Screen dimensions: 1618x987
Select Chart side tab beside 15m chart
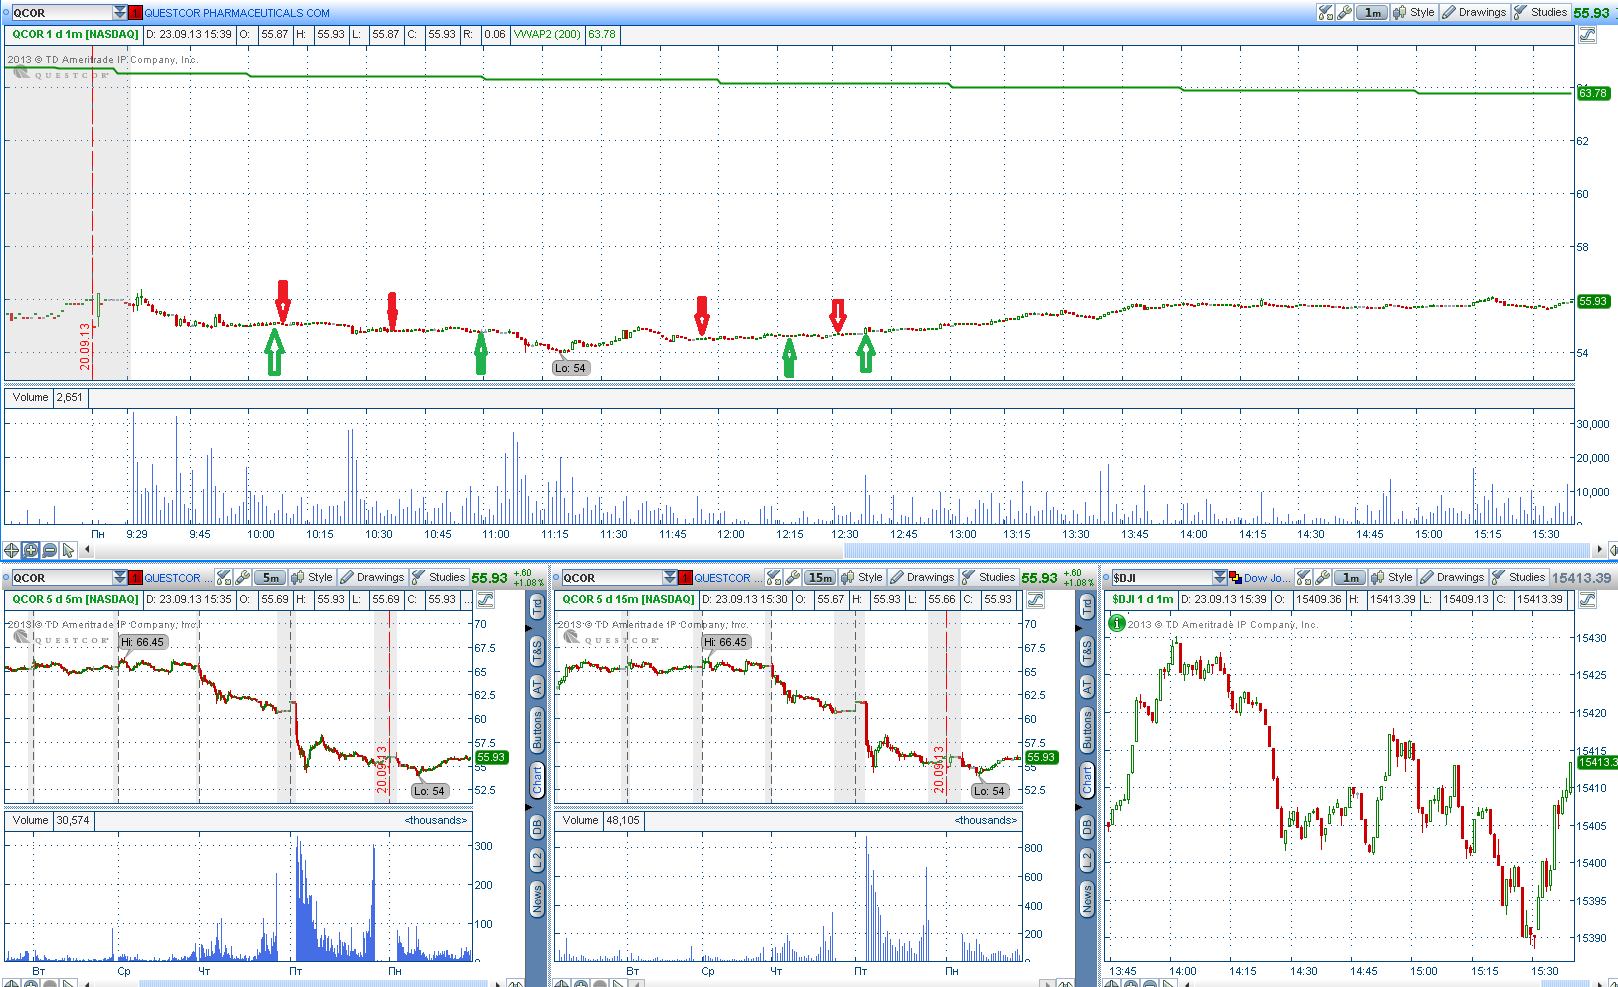pyautogui.click(x=1087, y=780)
